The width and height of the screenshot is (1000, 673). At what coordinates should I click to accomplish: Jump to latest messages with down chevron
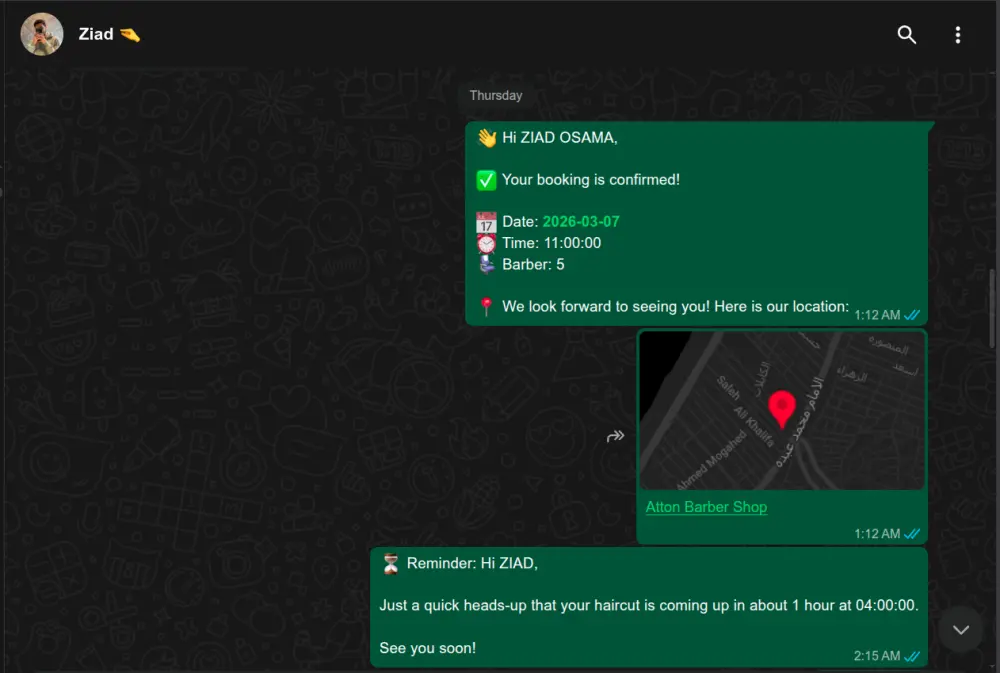(x=960, y=630)
